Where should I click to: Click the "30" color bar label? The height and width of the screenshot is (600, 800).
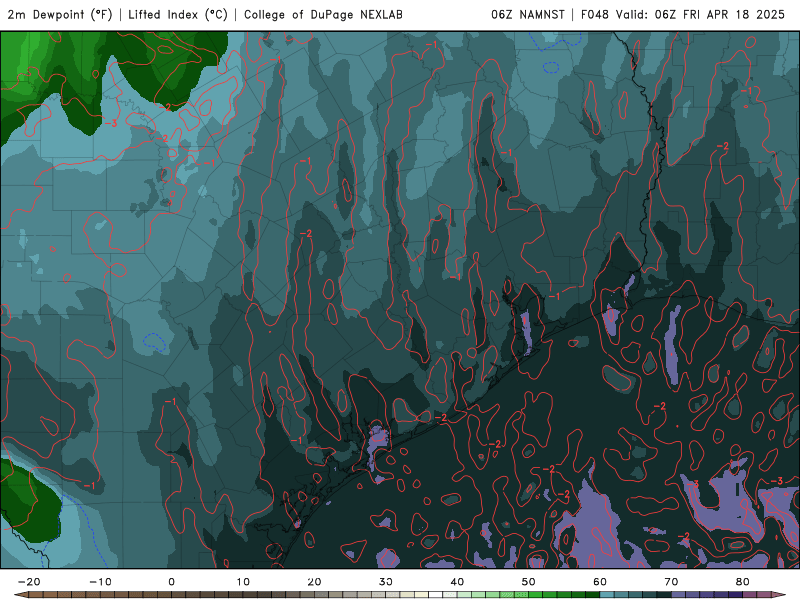386,582
